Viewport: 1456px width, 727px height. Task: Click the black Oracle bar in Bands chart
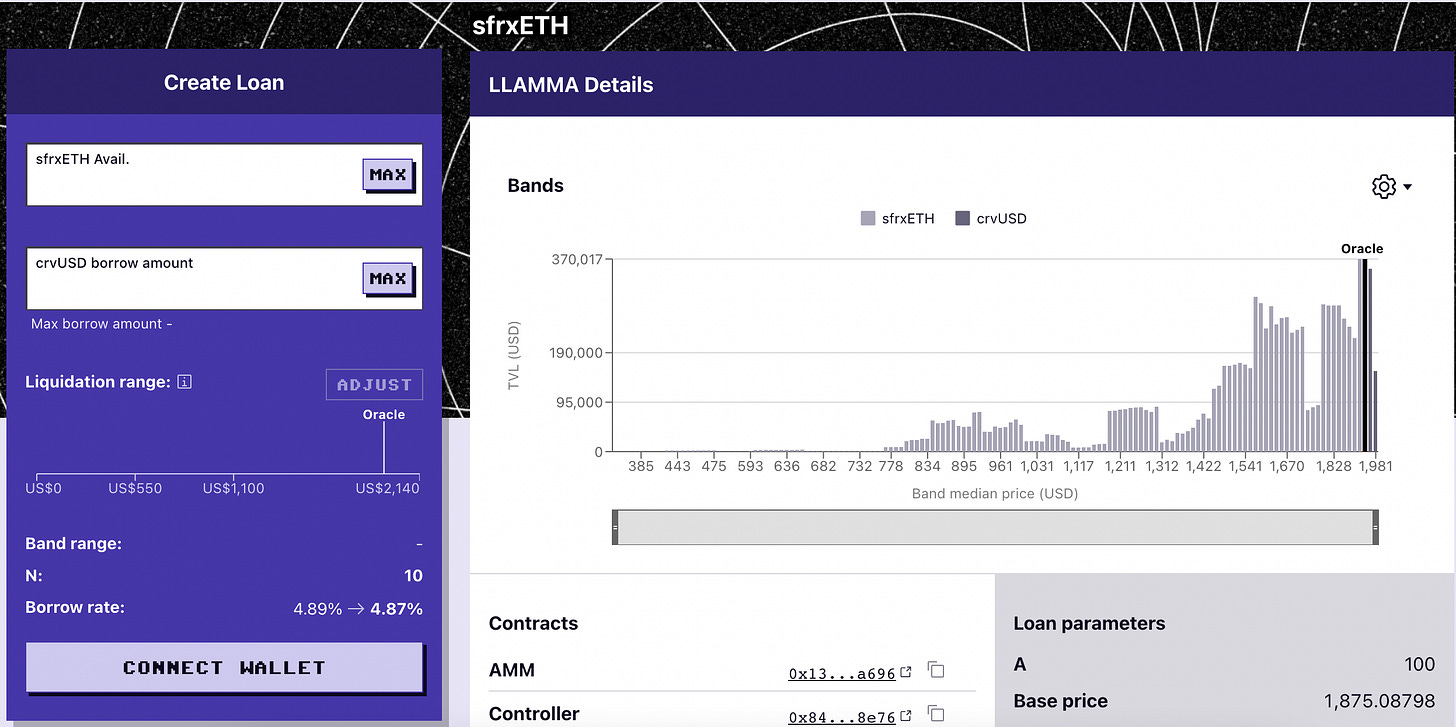[x=1364, y=355]
